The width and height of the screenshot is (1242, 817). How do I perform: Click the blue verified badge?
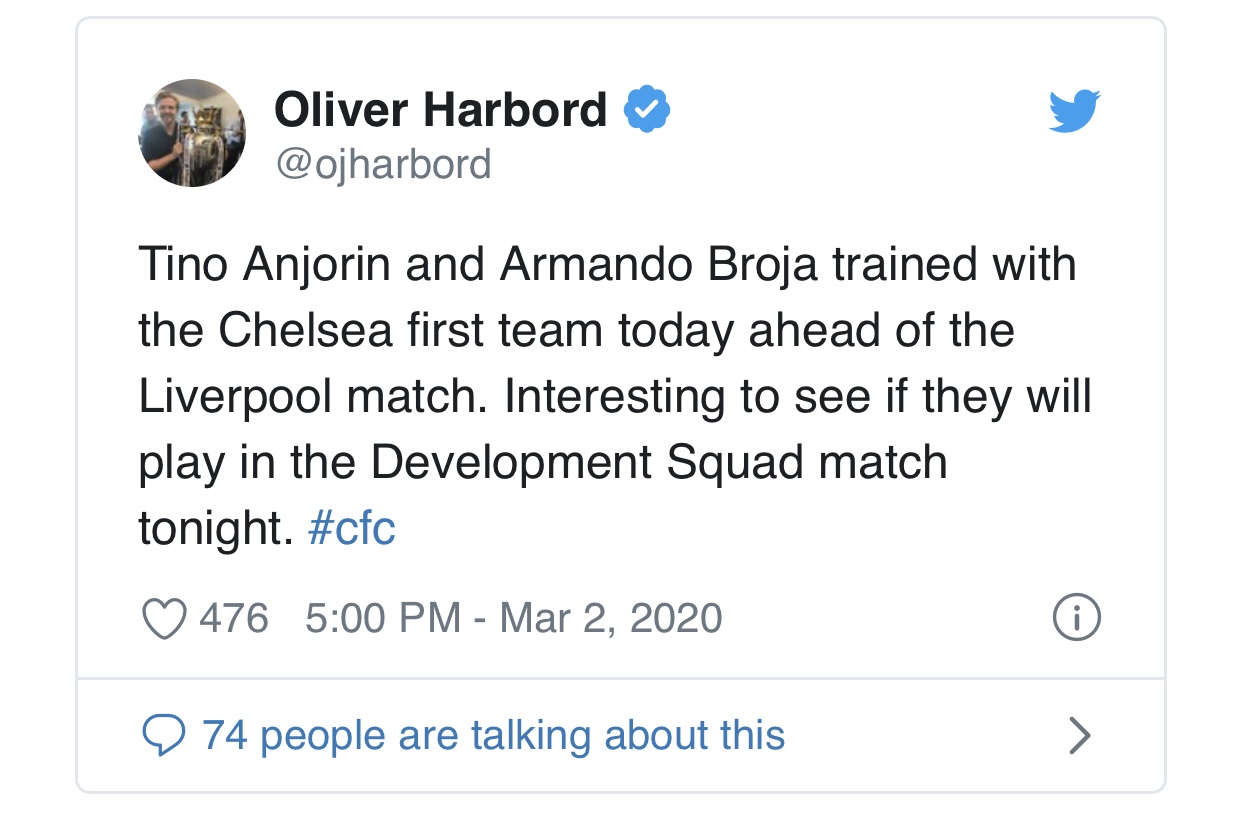647,109
